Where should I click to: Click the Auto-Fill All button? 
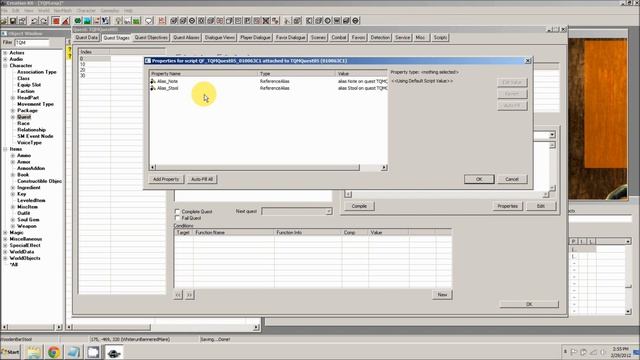click(x=202, y=179)
